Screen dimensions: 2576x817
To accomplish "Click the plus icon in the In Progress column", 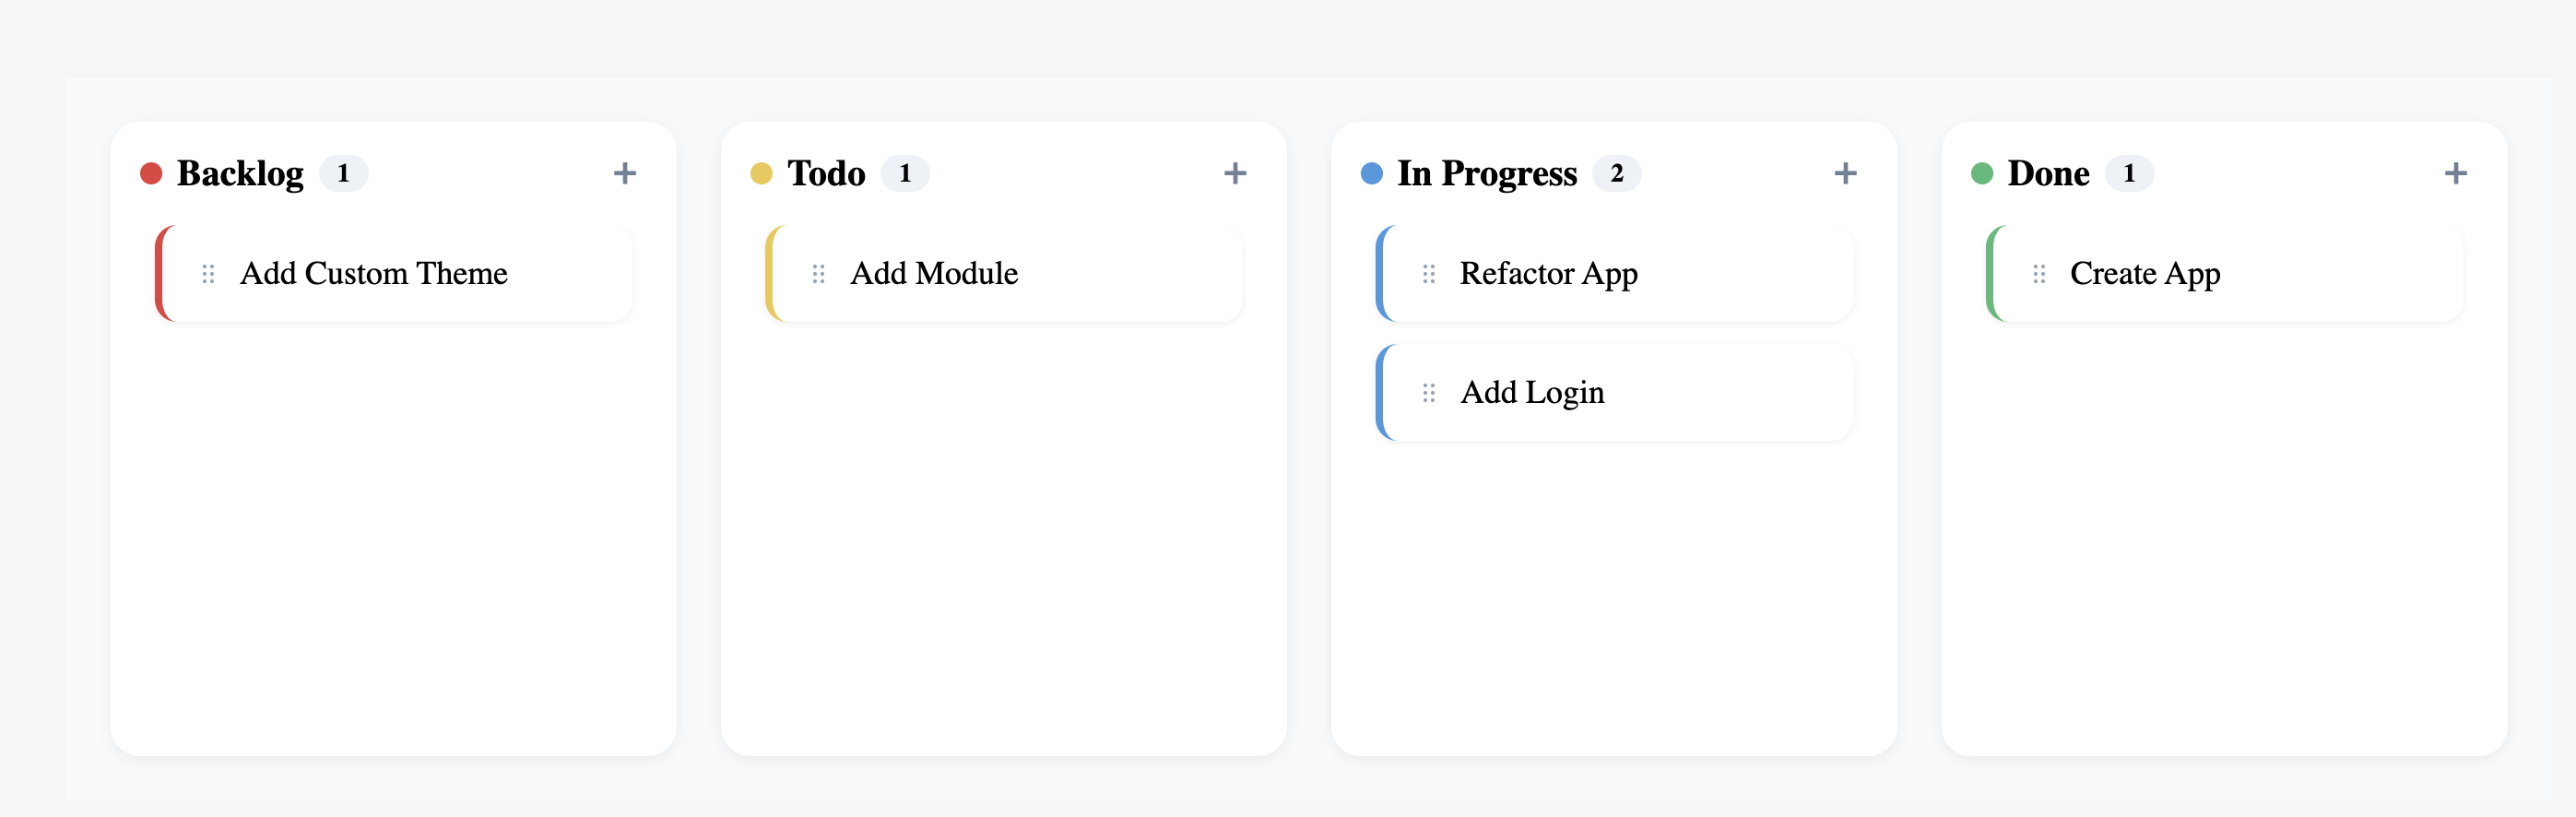I will point(1846,172).
